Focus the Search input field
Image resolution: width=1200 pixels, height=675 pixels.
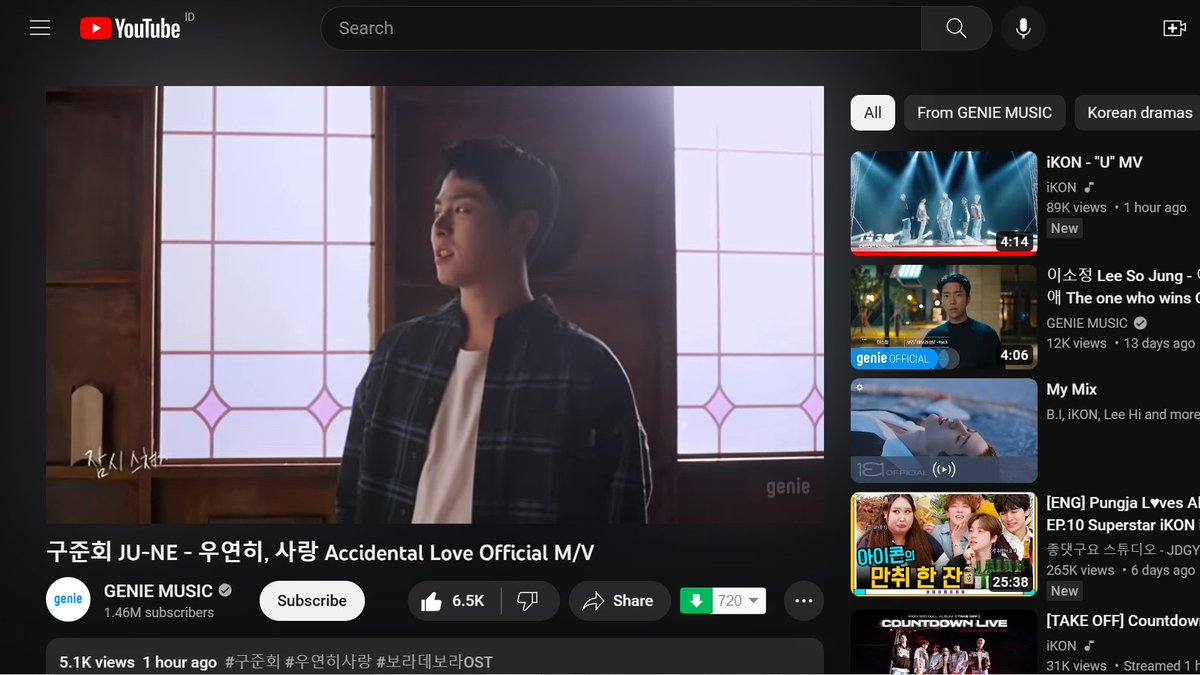click(620, 28)
